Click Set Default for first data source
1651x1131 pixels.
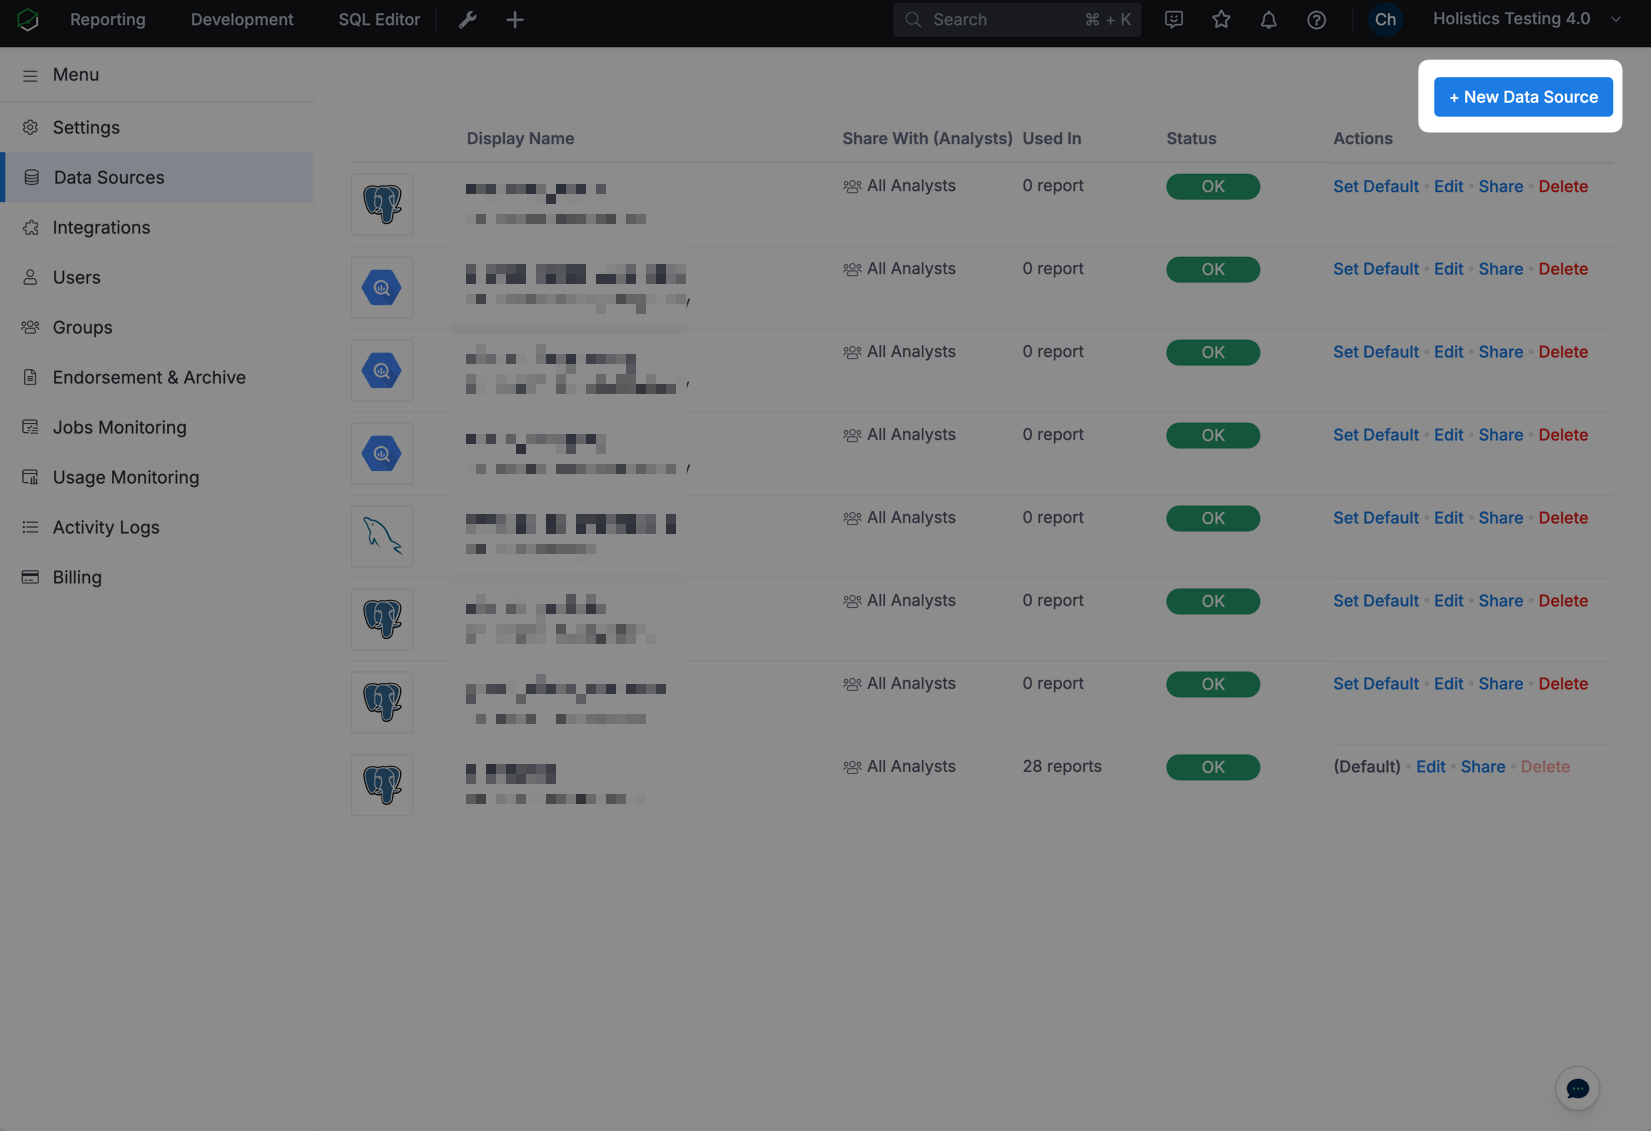pyautogui.click(x=1375, y=187)
